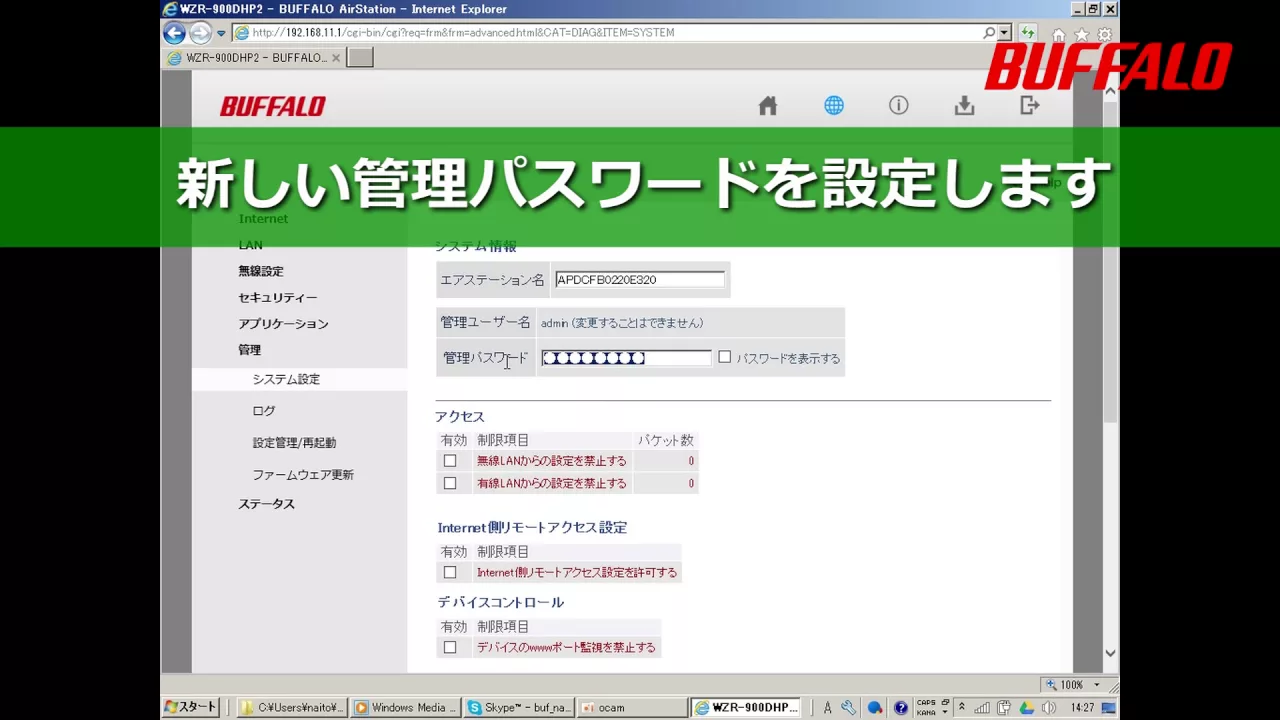The width and height of the screenshot is (1280, 720).
Task: Click the 管理パスワード password field
Action: pyautogui.click(x=626, y=358)
